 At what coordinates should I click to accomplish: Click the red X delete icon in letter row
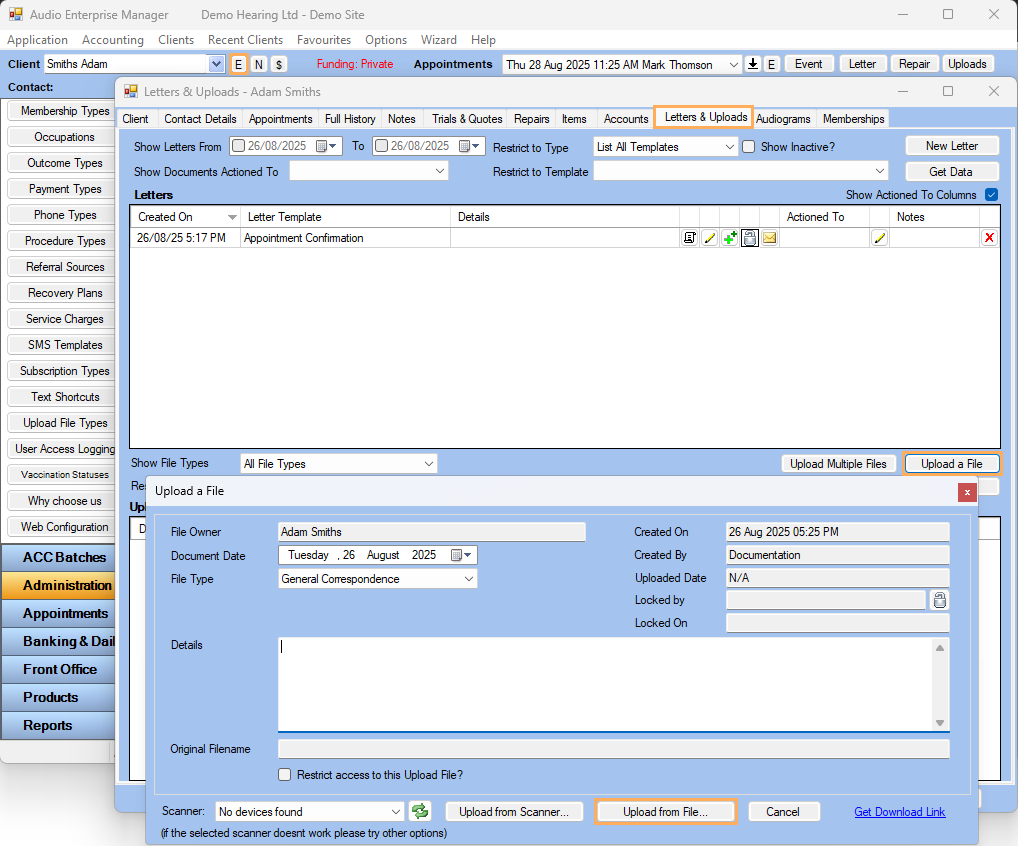(989, 238)
